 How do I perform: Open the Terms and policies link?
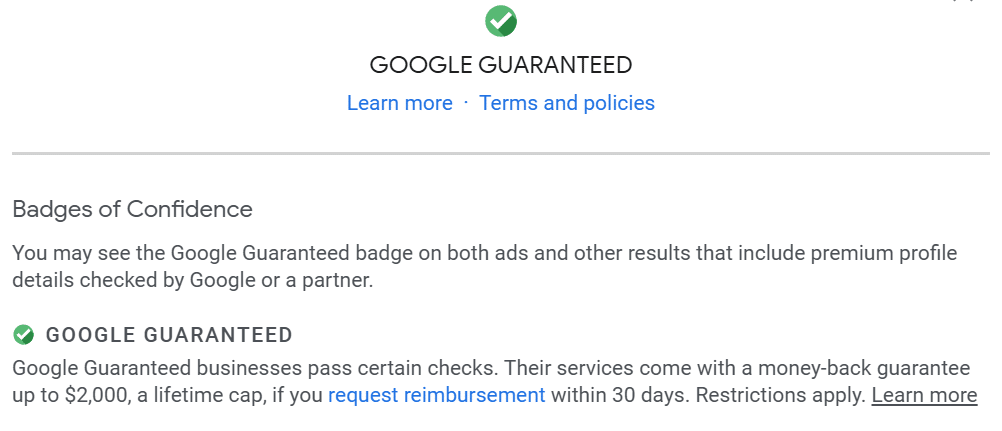pyautogui.click(x=567, y=103)
